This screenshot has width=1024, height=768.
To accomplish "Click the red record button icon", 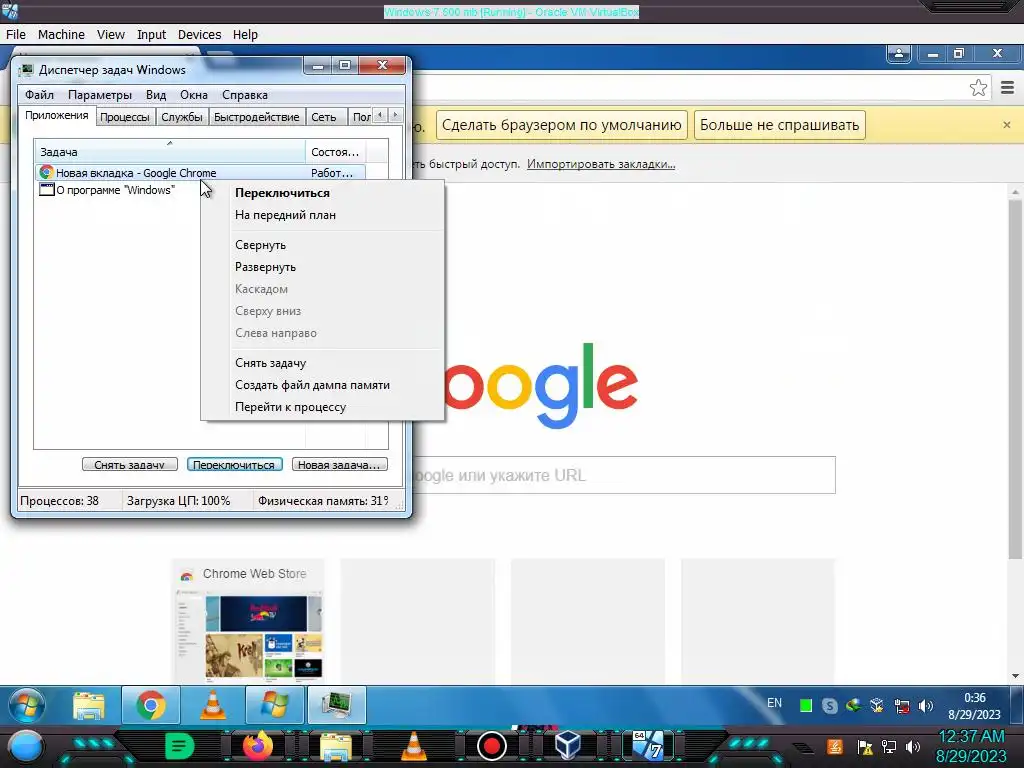I will click(x=492, y=746).
